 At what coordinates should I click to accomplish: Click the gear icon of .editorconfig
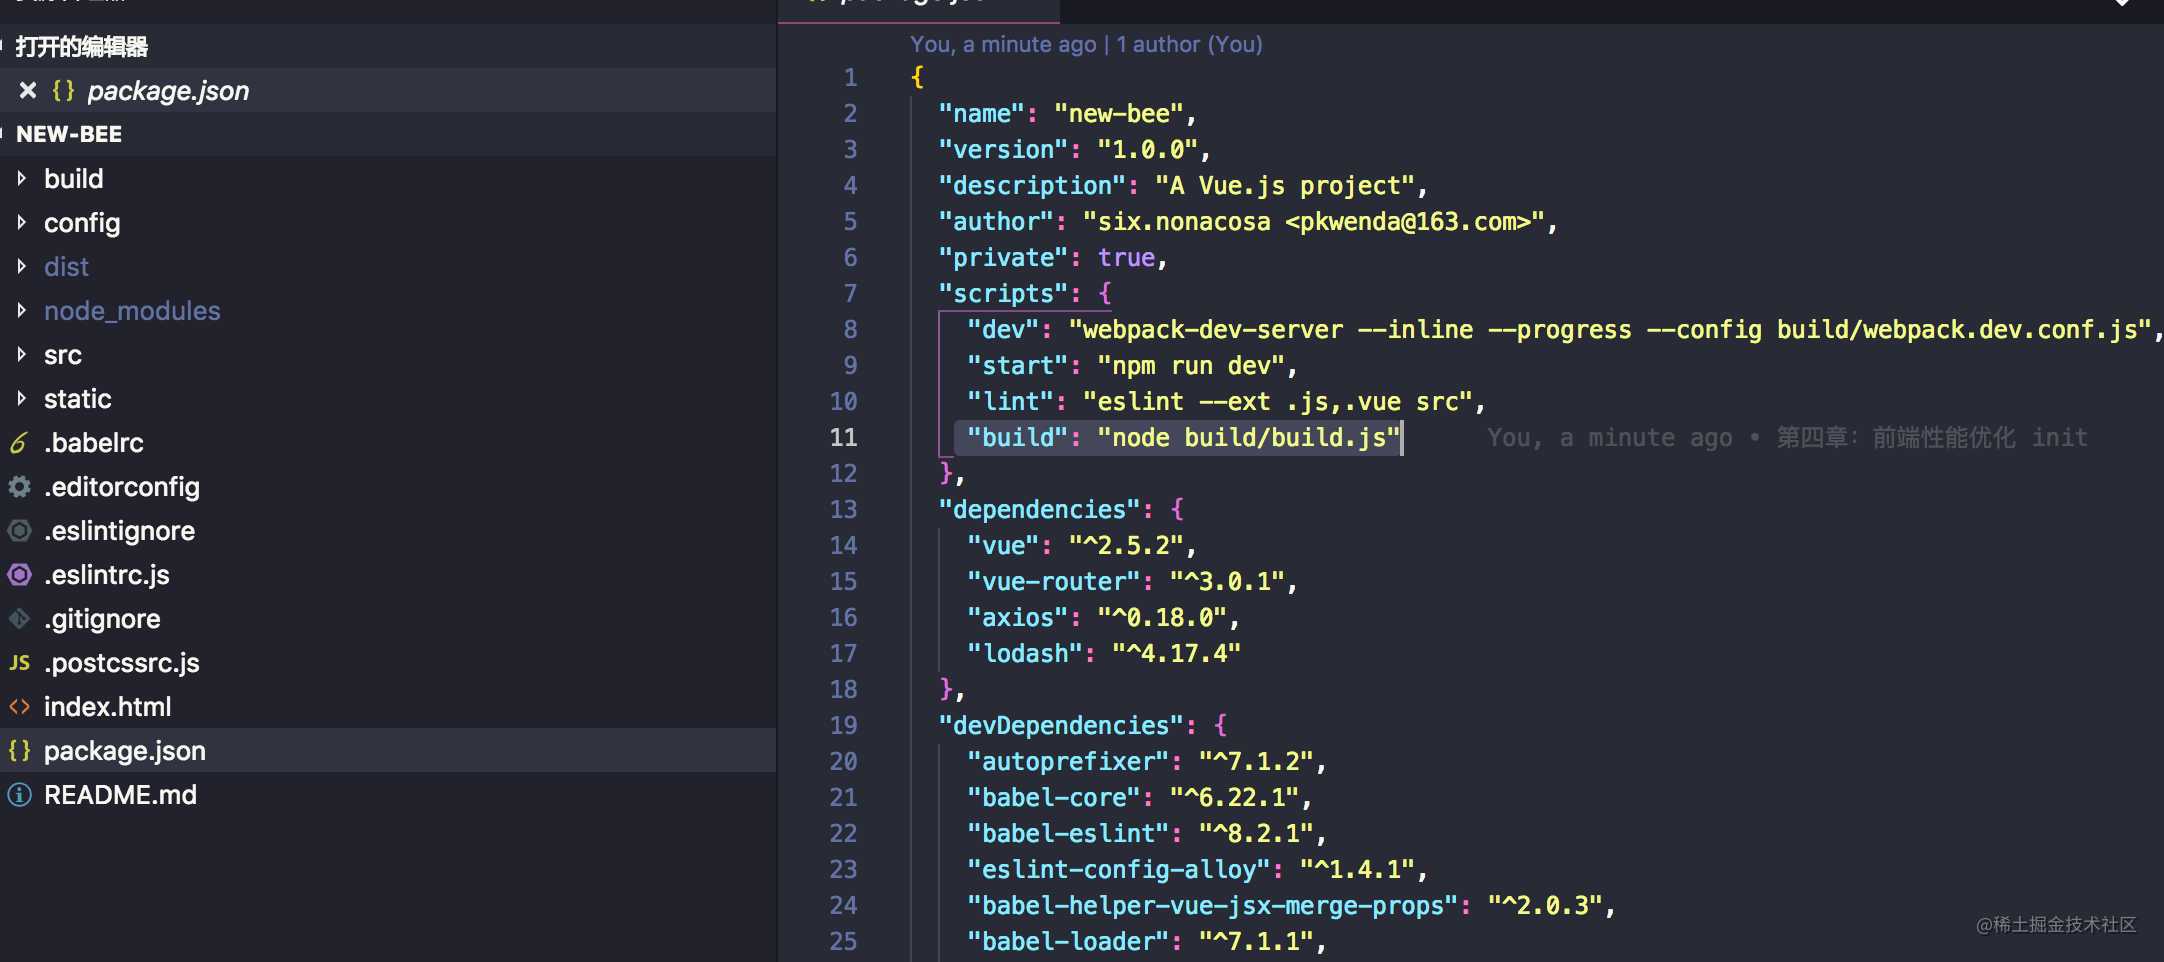pyautogui.click(x=19, y=486)
